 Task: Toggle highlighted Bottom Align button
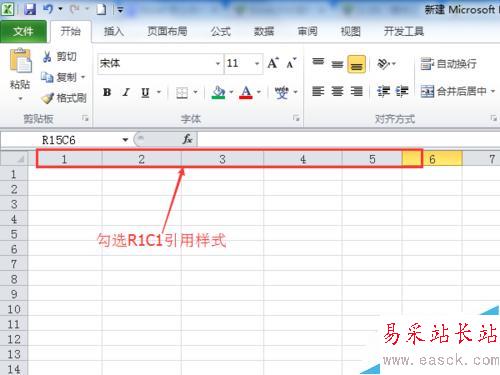point(356,64)
